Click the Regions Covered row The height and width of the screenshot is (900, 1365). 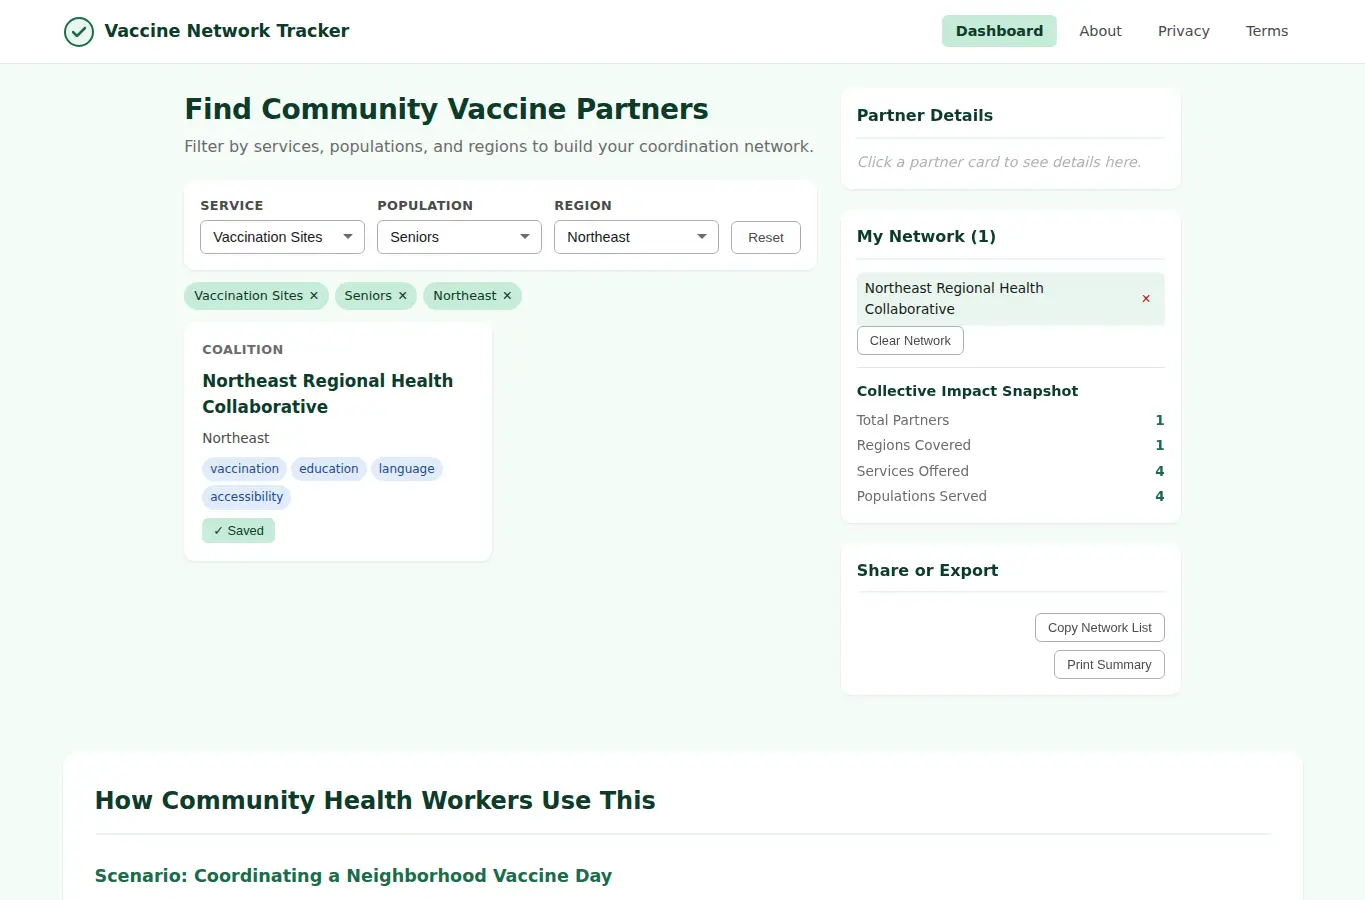[1011, 445]
